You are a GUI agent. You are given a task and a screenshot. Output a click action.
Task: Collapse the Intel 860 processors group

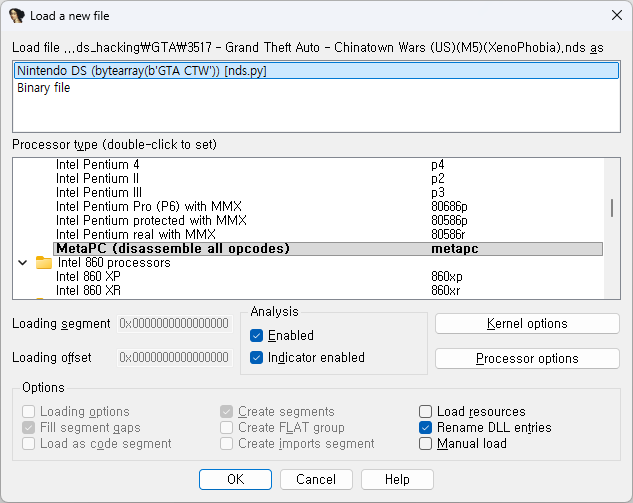[x=23, y=263]
